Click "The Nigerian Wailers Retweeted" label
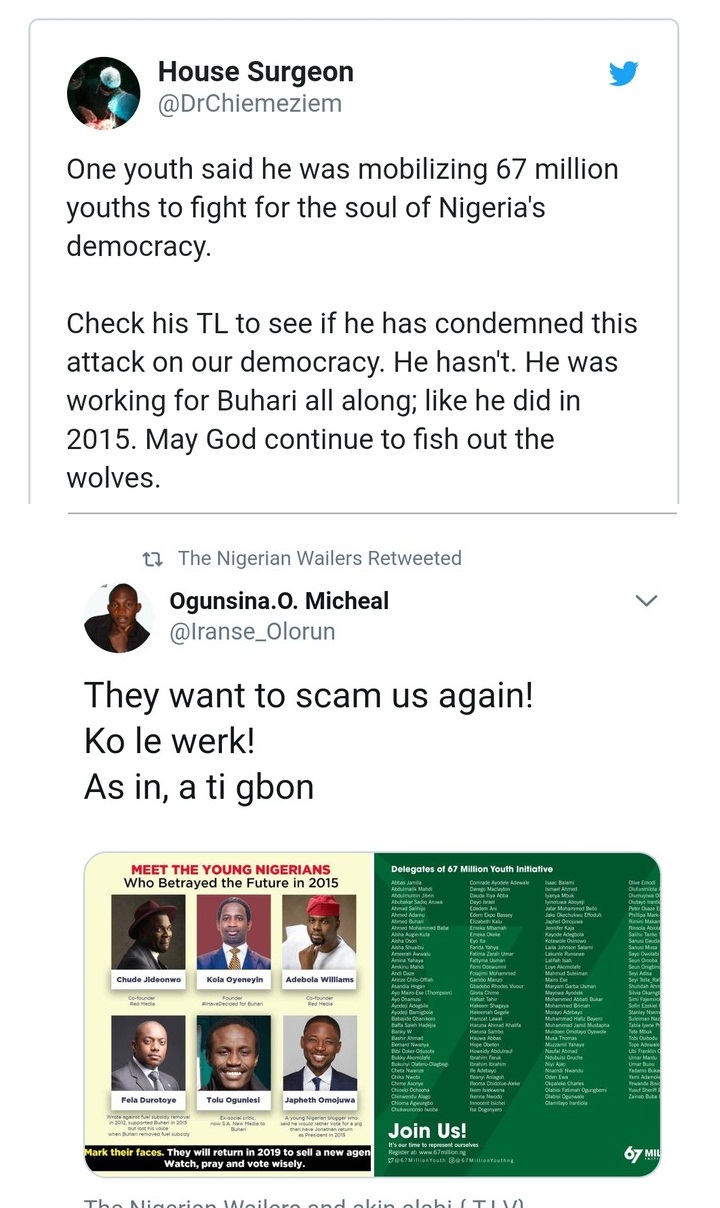This screenshot has height=1208, width=720. coord(319,559)
